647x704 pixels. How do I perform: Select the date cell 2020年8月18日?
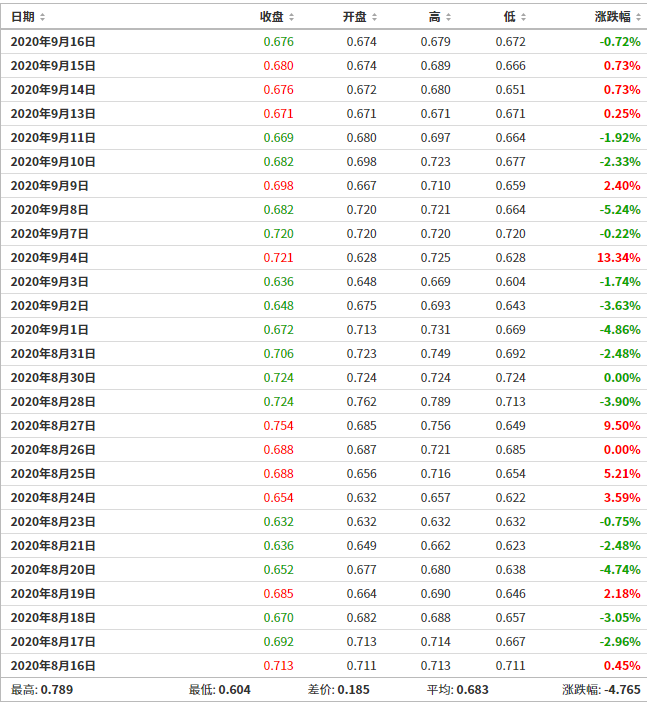pyautogui.click(x=53, y=618)
